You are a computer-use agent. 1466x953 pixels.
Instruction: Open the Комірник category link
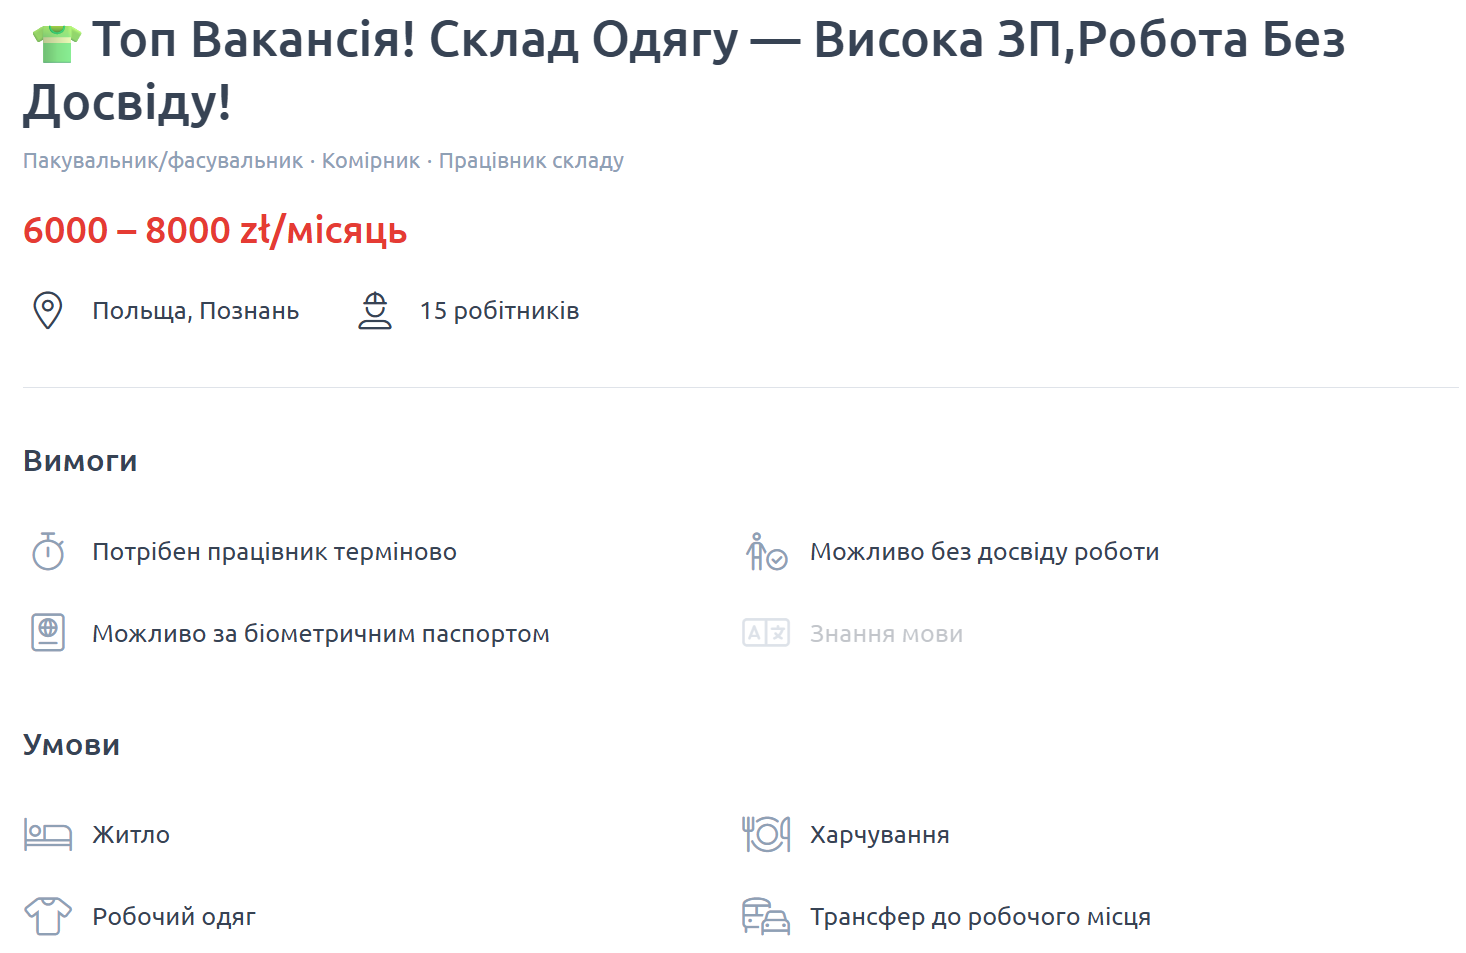[x=371, y=160]
